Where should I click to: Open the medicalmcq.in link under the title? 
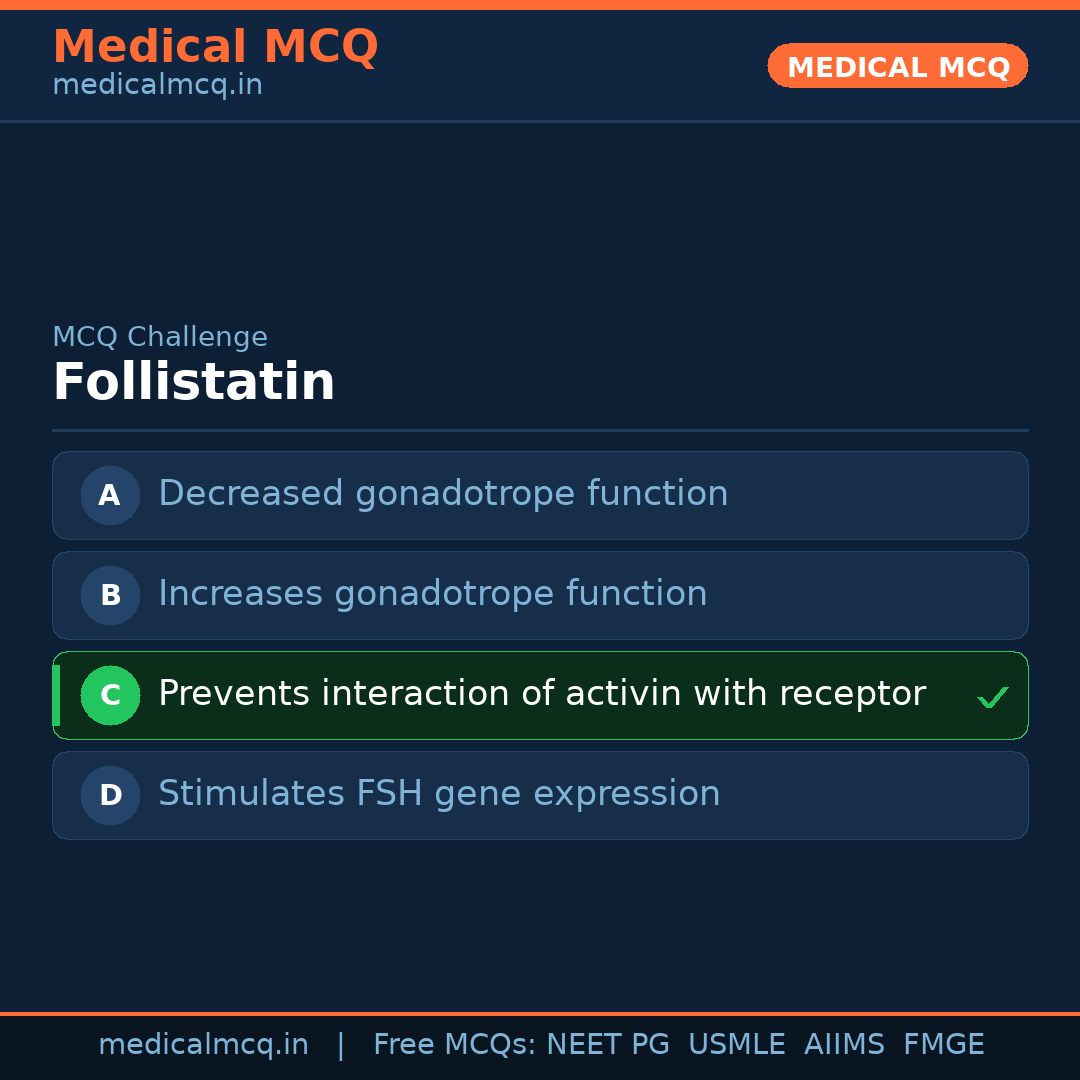tap(157, 85)
